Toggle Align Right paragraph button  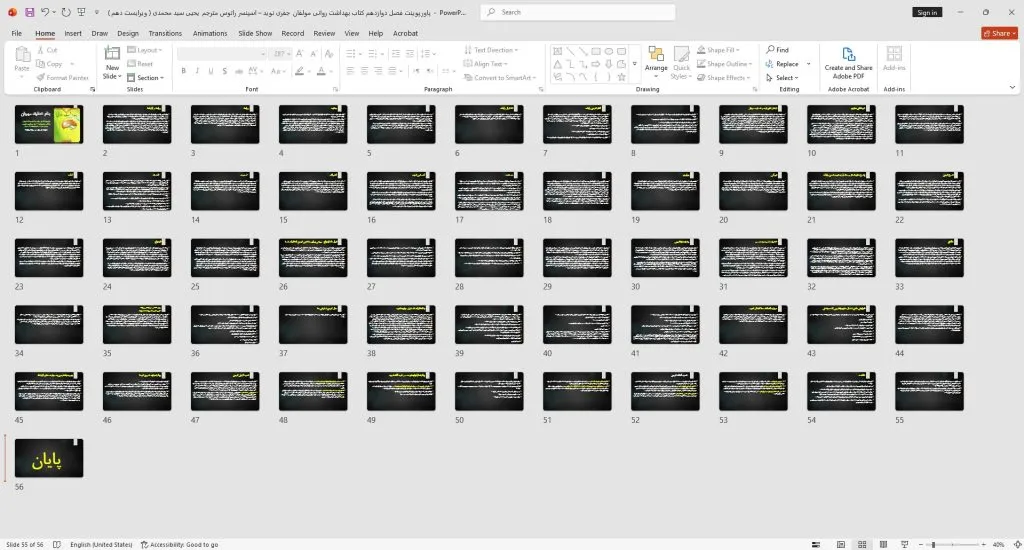tap(378, 71)
